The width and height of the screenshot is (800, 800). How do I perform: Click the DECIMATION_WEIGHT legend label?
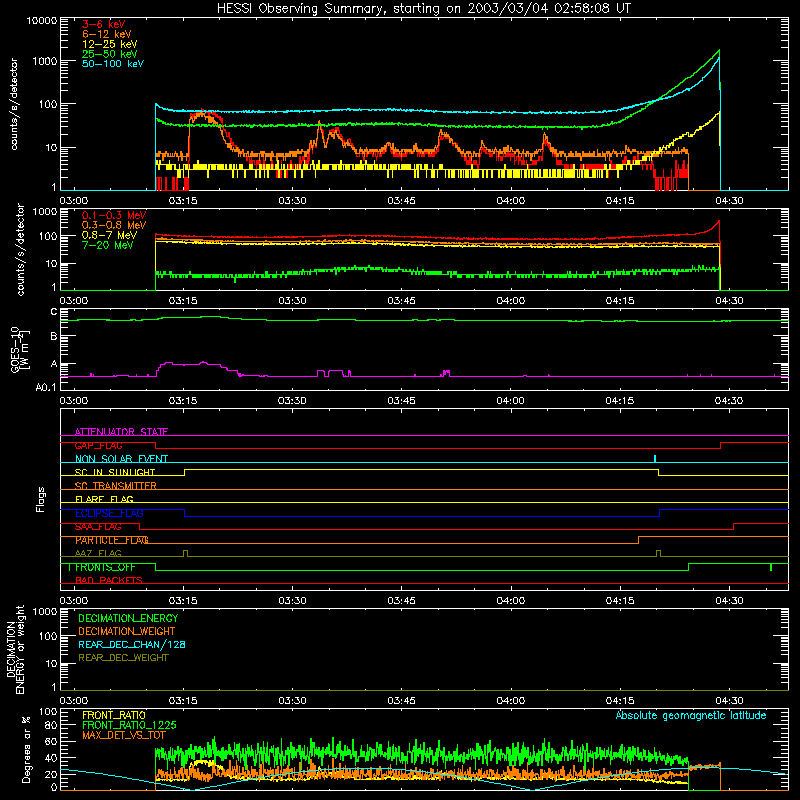tap(127, 631)
